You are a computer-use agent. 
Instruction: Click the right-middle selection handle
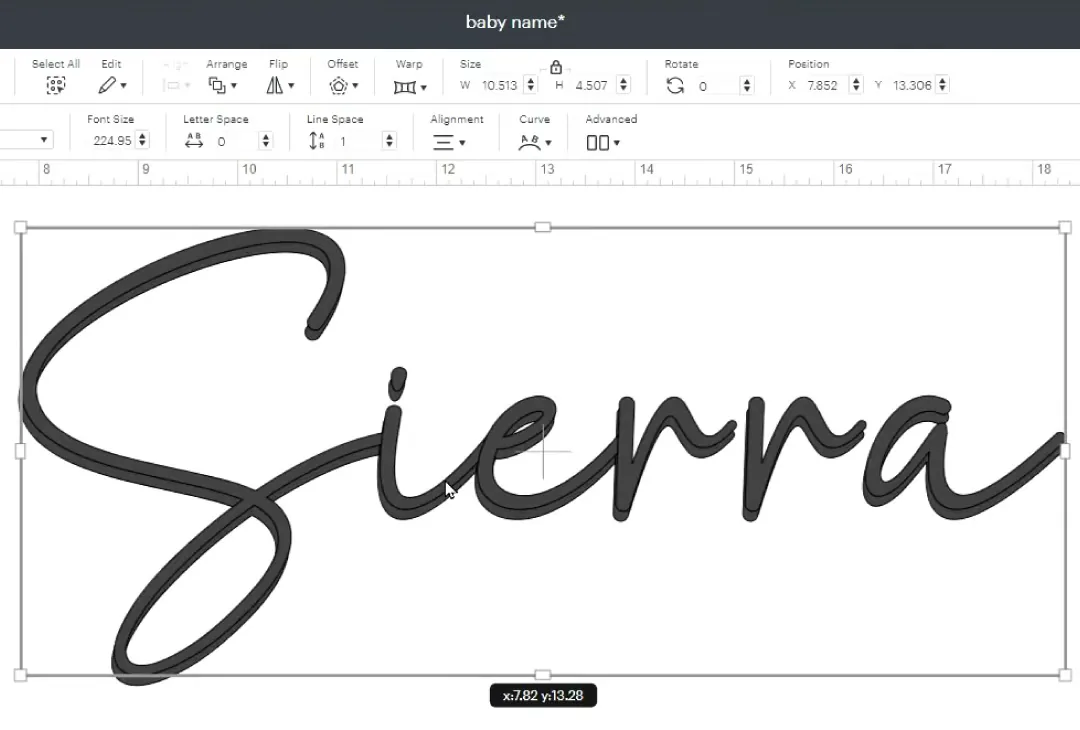(x=1065, y=451)
